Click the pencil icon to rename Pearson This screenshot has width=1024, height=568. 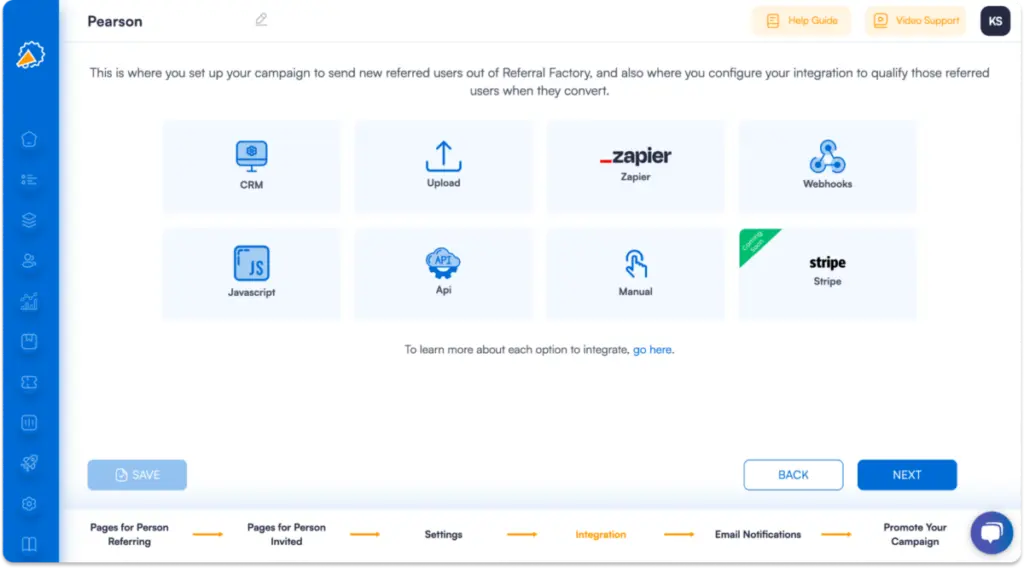pyautogui.click(x=261, y=20)
